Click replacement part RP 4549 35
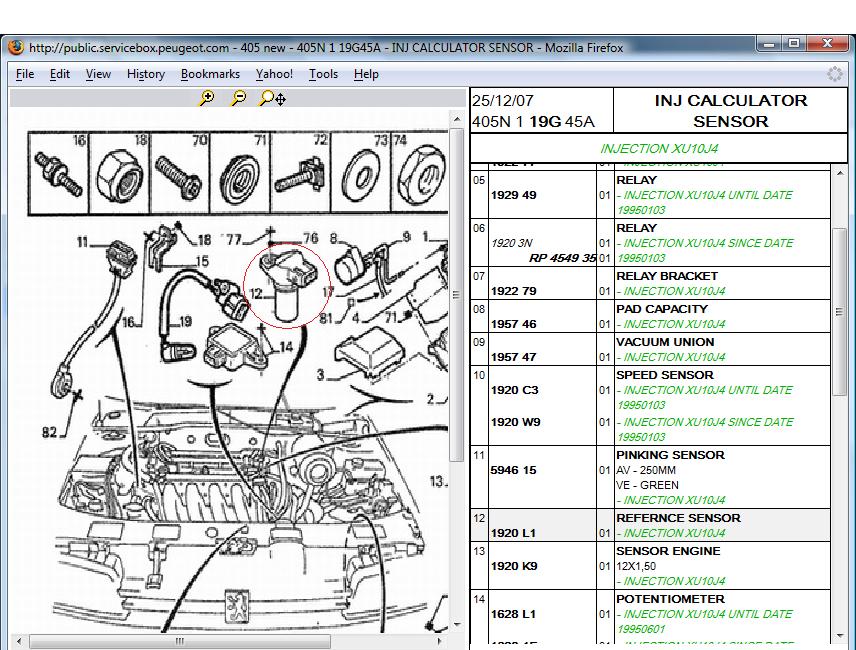Screen dimensions: 856x650 [x=562, y=258]
